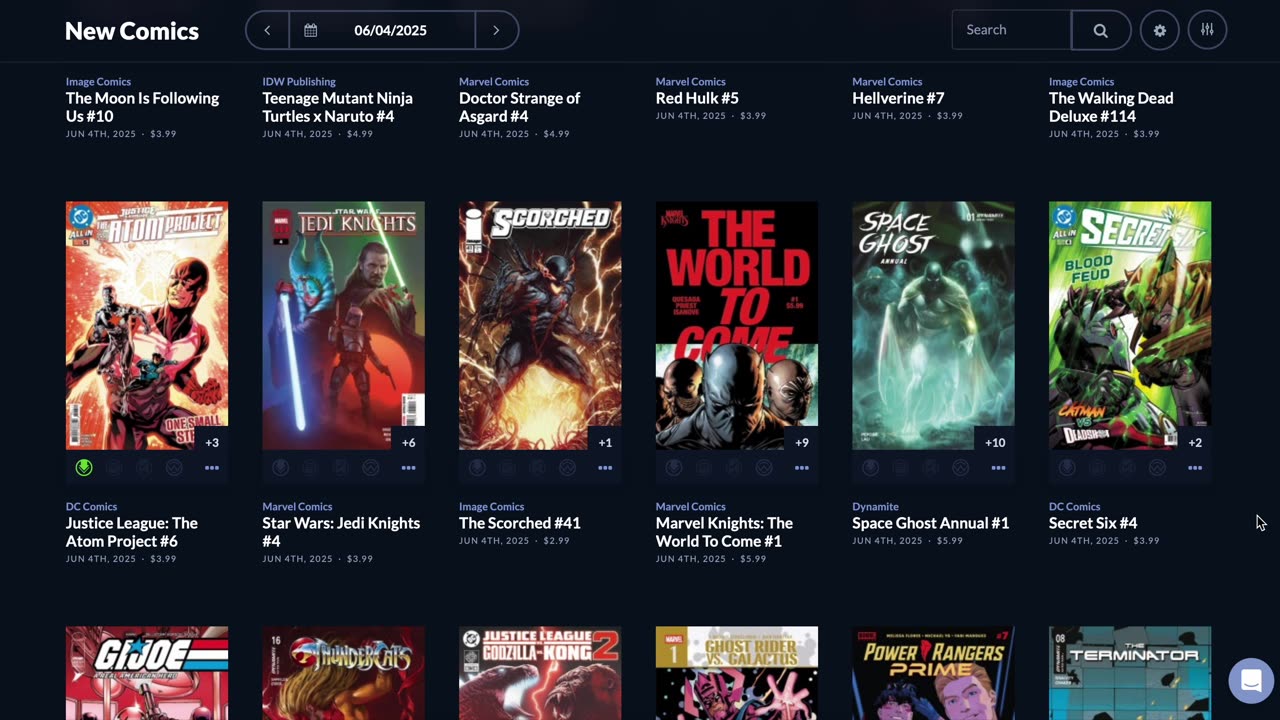Expand +2 variants on Secret Six cover
The width and height of the screenshot is (1280, 720).
(1195, 442)
